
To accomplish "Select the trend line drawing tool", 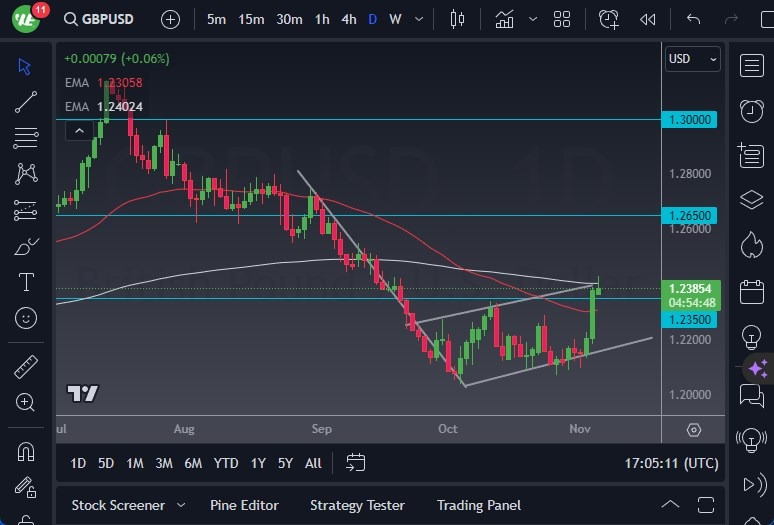I will [x=26, y=102].
